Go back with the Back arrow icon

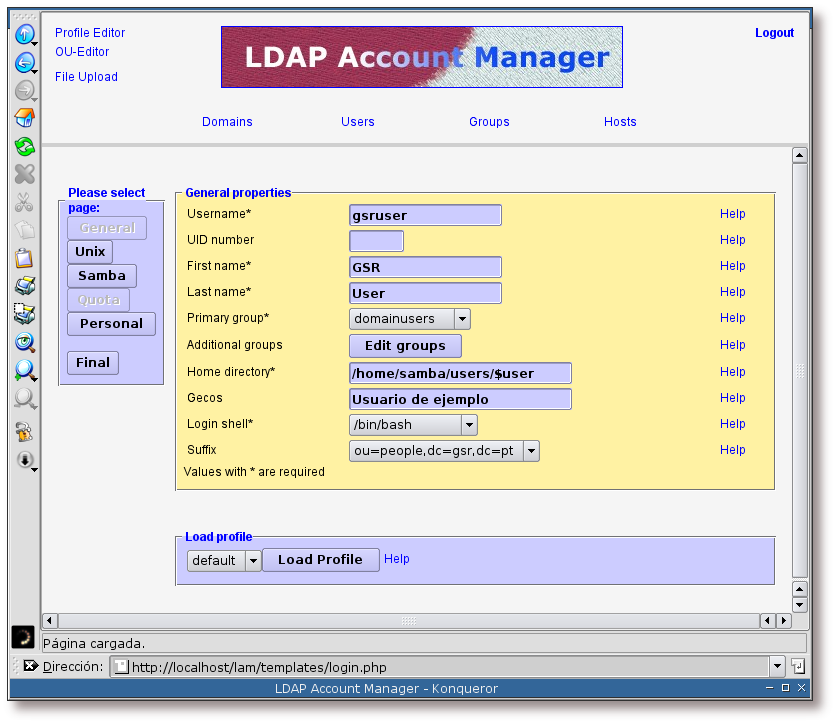pyautogui.click(x=24, y=63)
